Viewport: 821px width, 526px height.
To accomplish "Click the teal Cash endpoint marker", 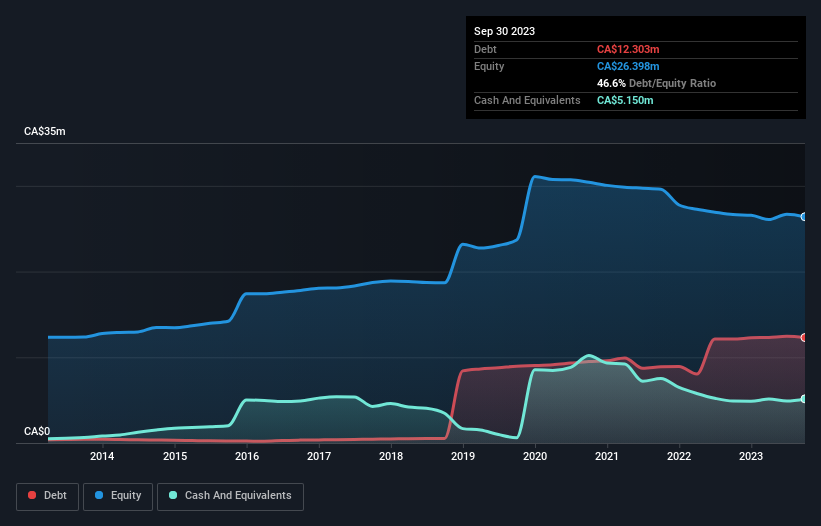I will click(x=804, y=399).
